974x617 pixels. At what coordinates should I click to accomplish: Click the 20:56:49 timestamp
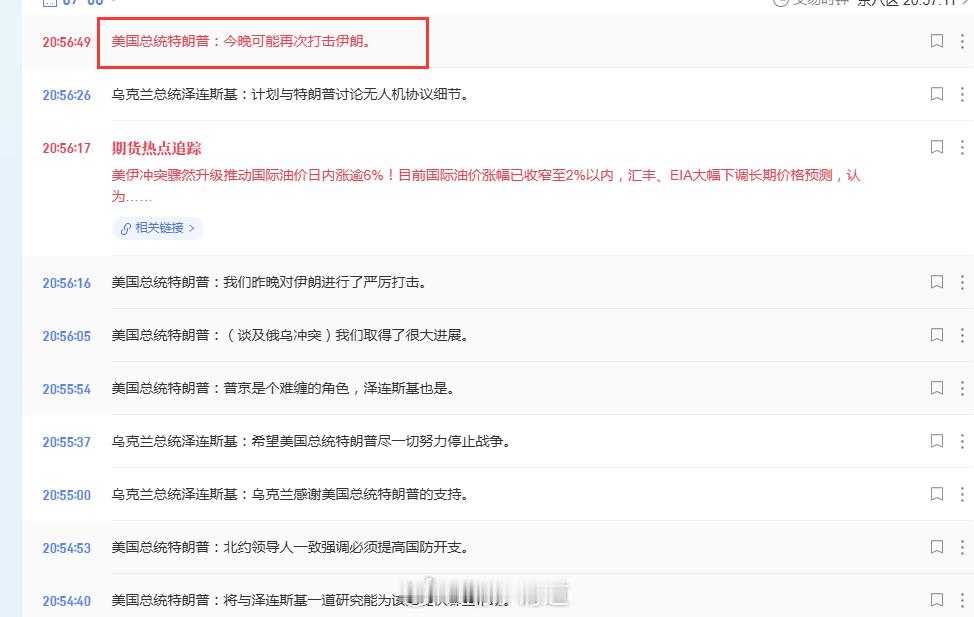click(66, 42)
